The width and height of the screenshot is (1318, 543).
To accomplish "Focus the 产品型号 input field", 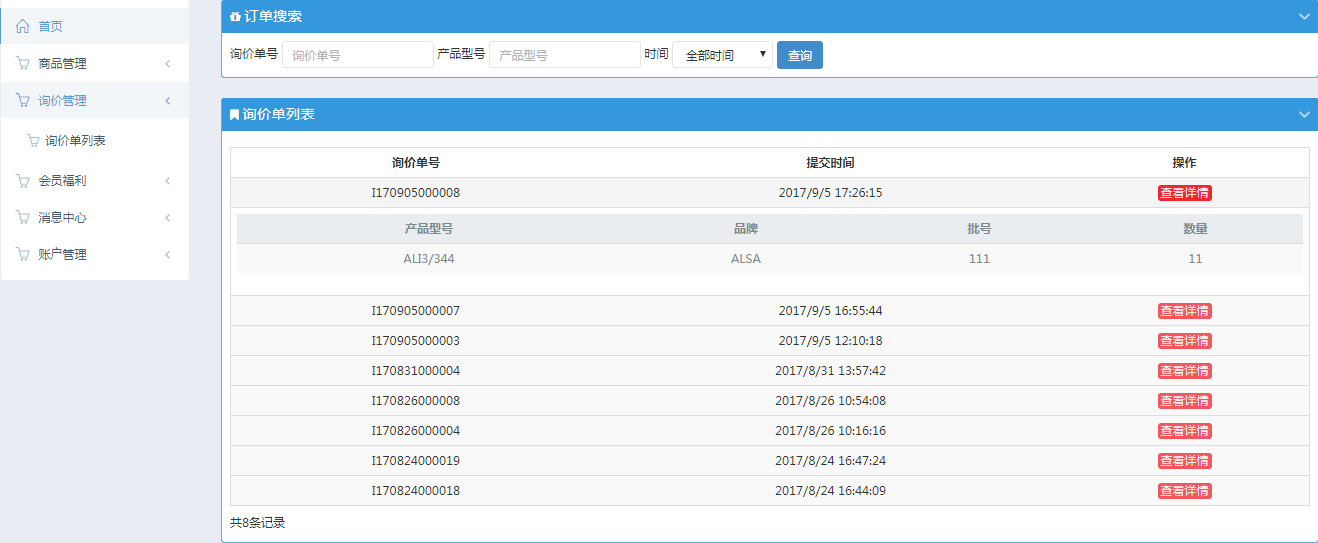I will point(564,55).
